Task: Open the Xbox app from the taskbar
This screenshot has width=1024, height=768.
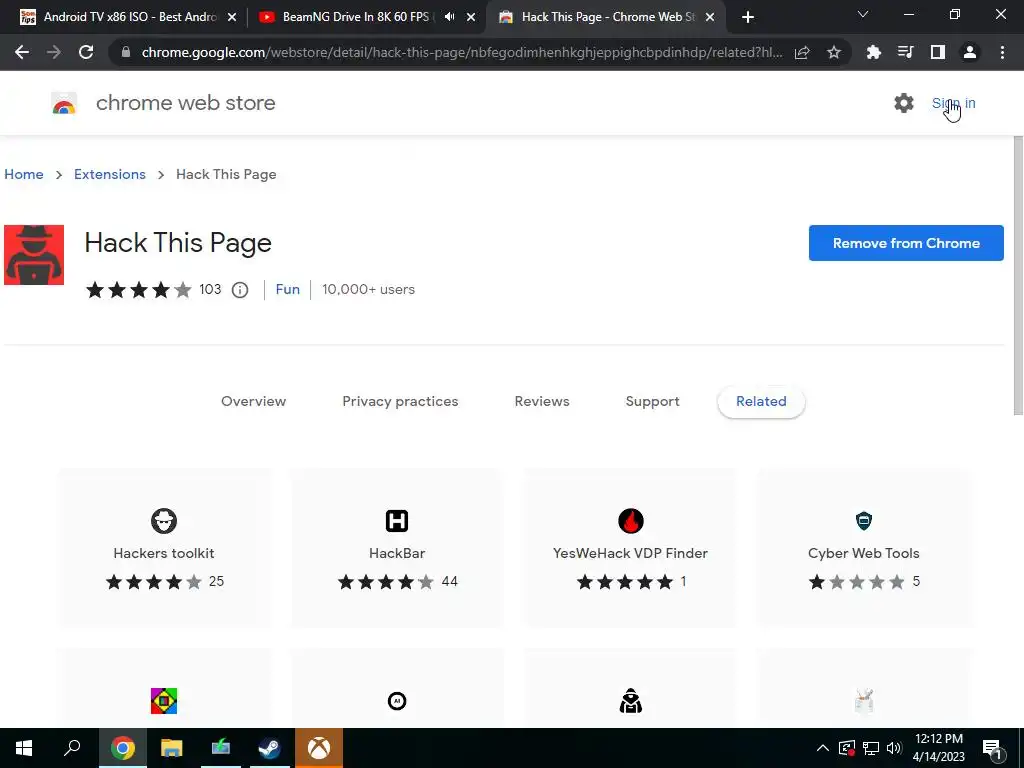Action: coord(319,748)
